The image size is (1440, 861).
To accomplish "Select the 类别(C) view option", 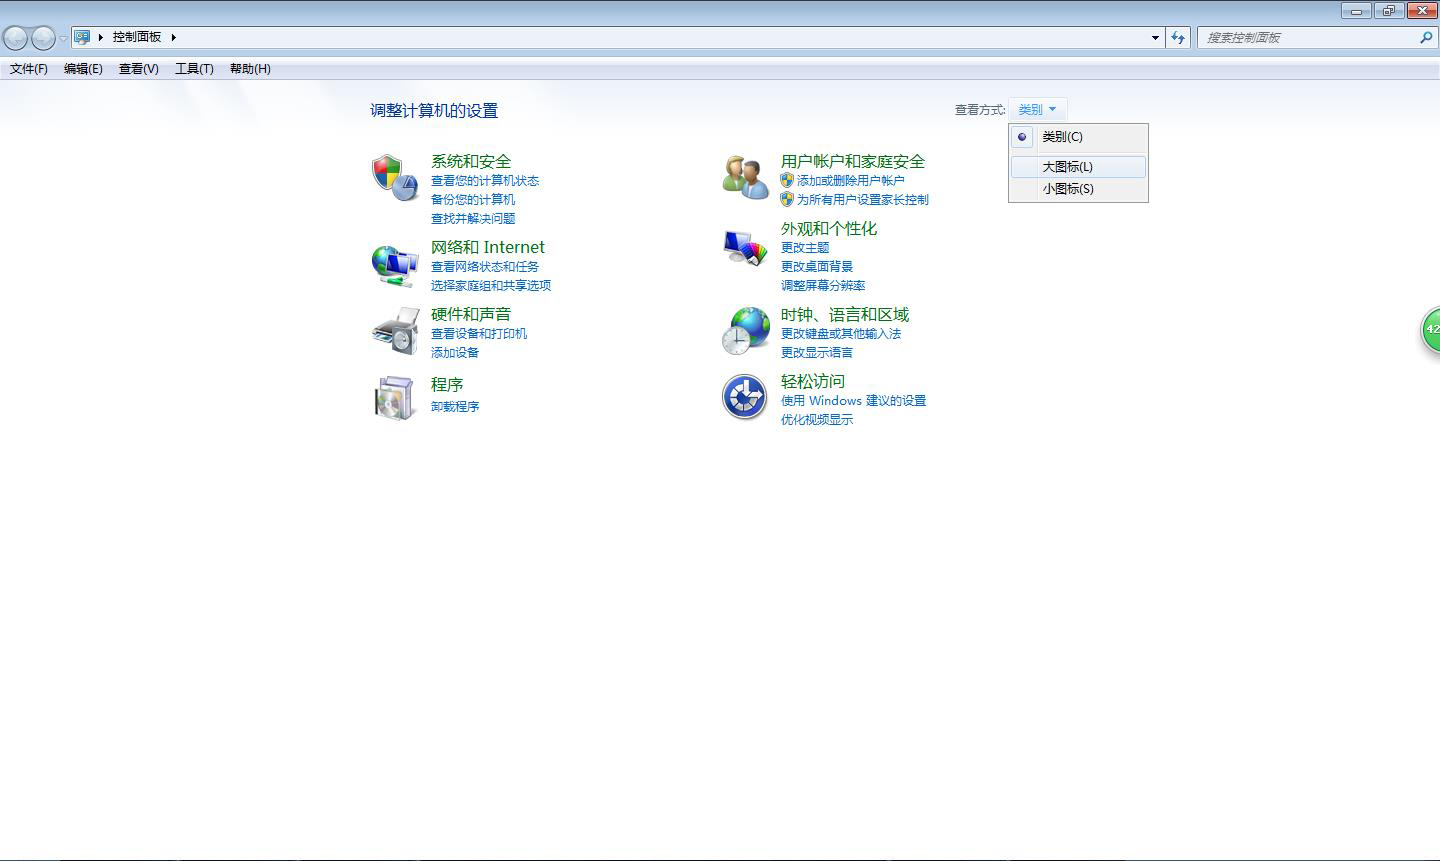I will pyautogui.click(x=1078, y=137).
